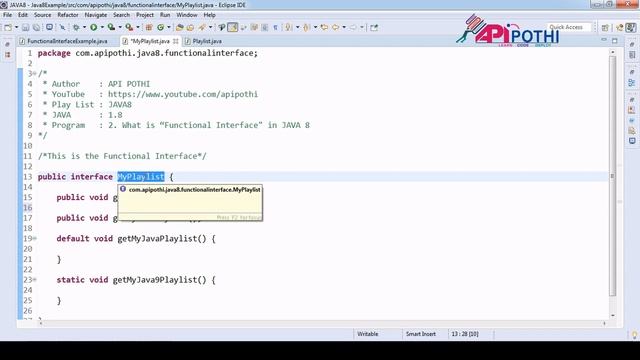The image size is (640, 360).
Task: Click the New file toolbar icon
Action: [x=8, y=27]
